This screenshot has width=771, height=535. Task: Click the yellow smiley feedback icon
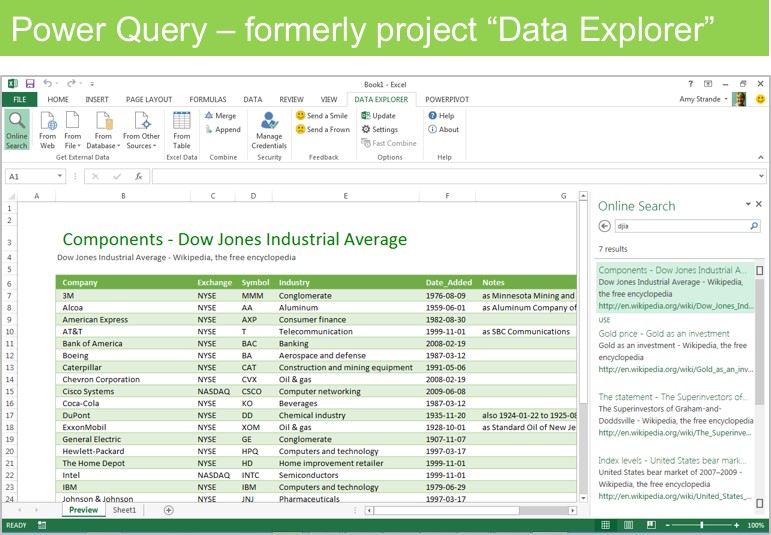(760, 99)
